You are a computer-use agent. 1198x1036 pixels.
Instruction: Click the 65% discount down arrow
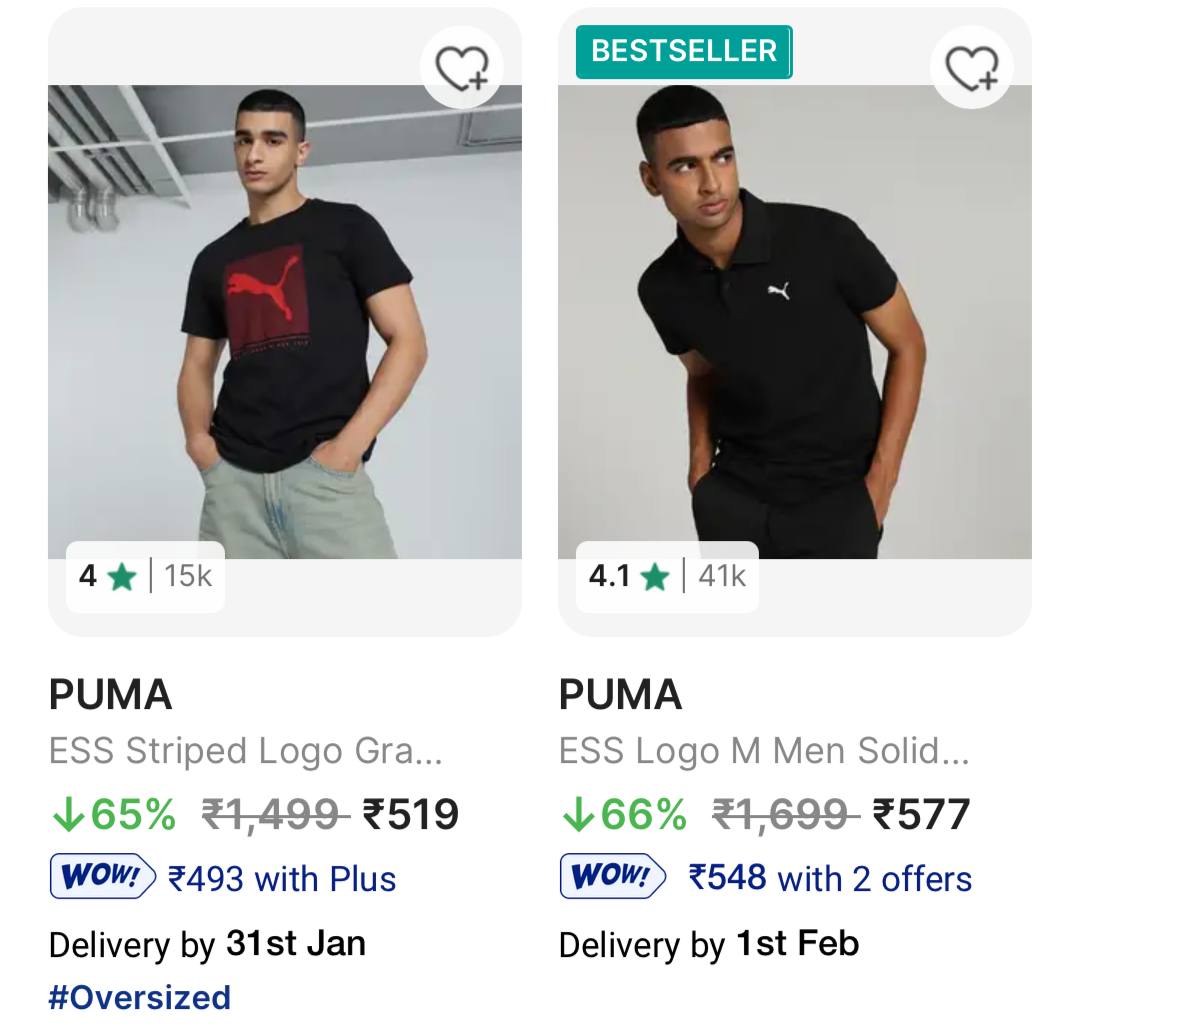pos(68,815)
